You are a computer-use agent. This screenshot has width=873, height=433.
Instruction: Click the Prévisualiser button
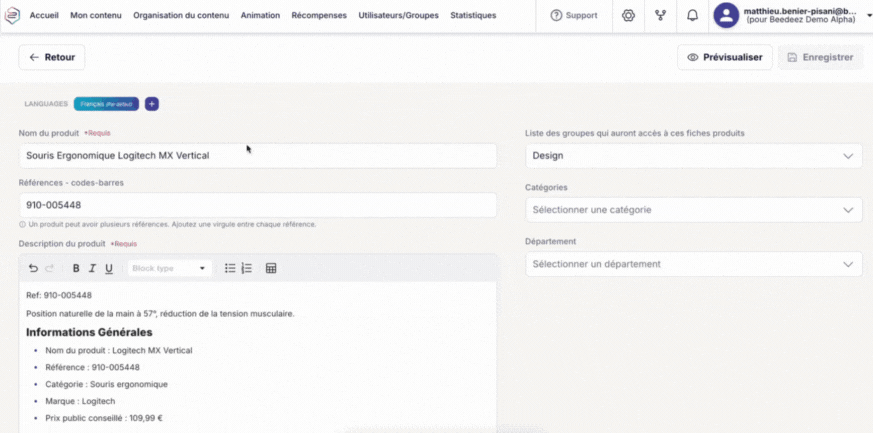pyautogui.click(x=725, y=57)
